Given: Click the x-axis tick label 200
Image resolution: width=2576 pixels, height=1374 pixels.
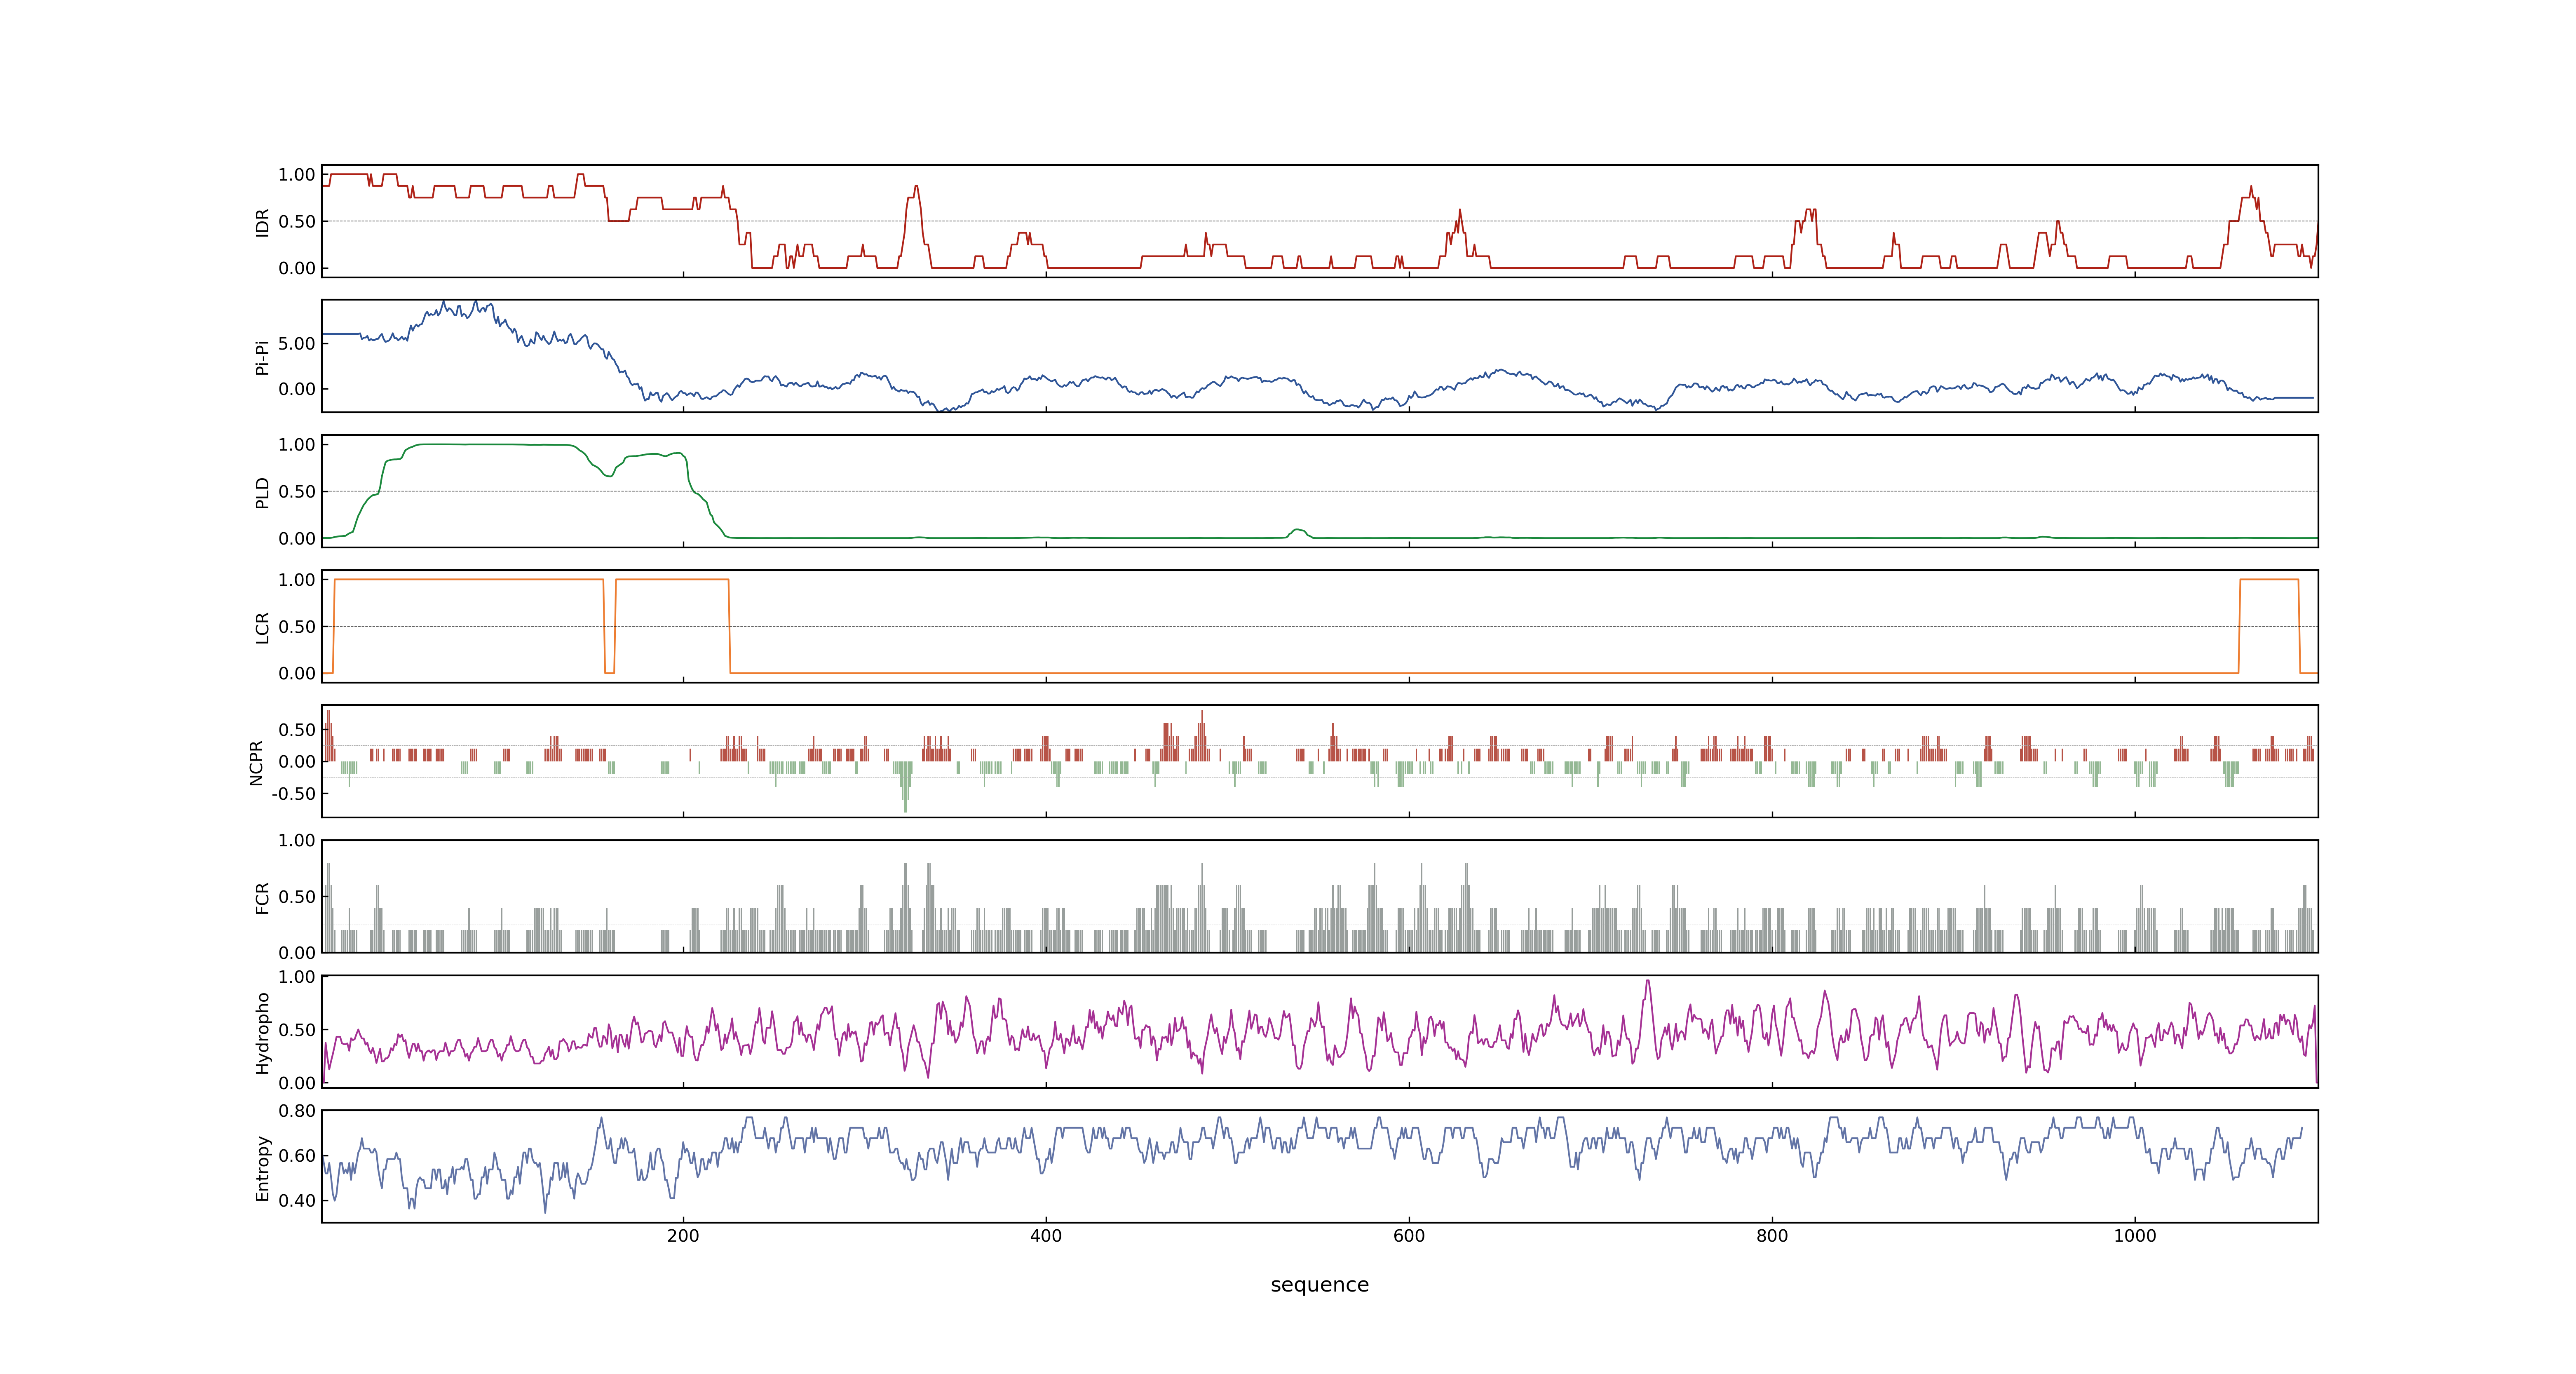Looking at the screenshot, I should pyautogui.click(x=683, y=1236).
